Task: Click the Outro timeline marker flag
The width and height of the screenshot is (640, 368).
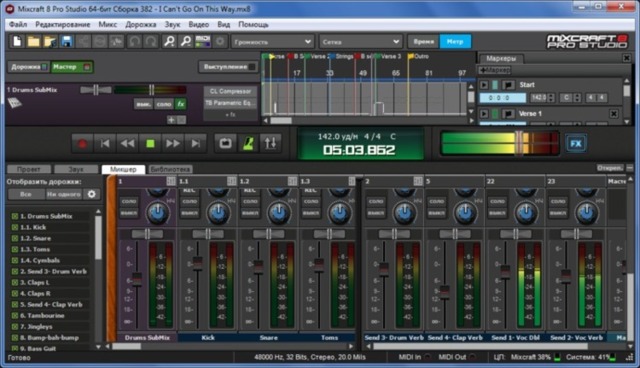Action: (x=411, y=56)
